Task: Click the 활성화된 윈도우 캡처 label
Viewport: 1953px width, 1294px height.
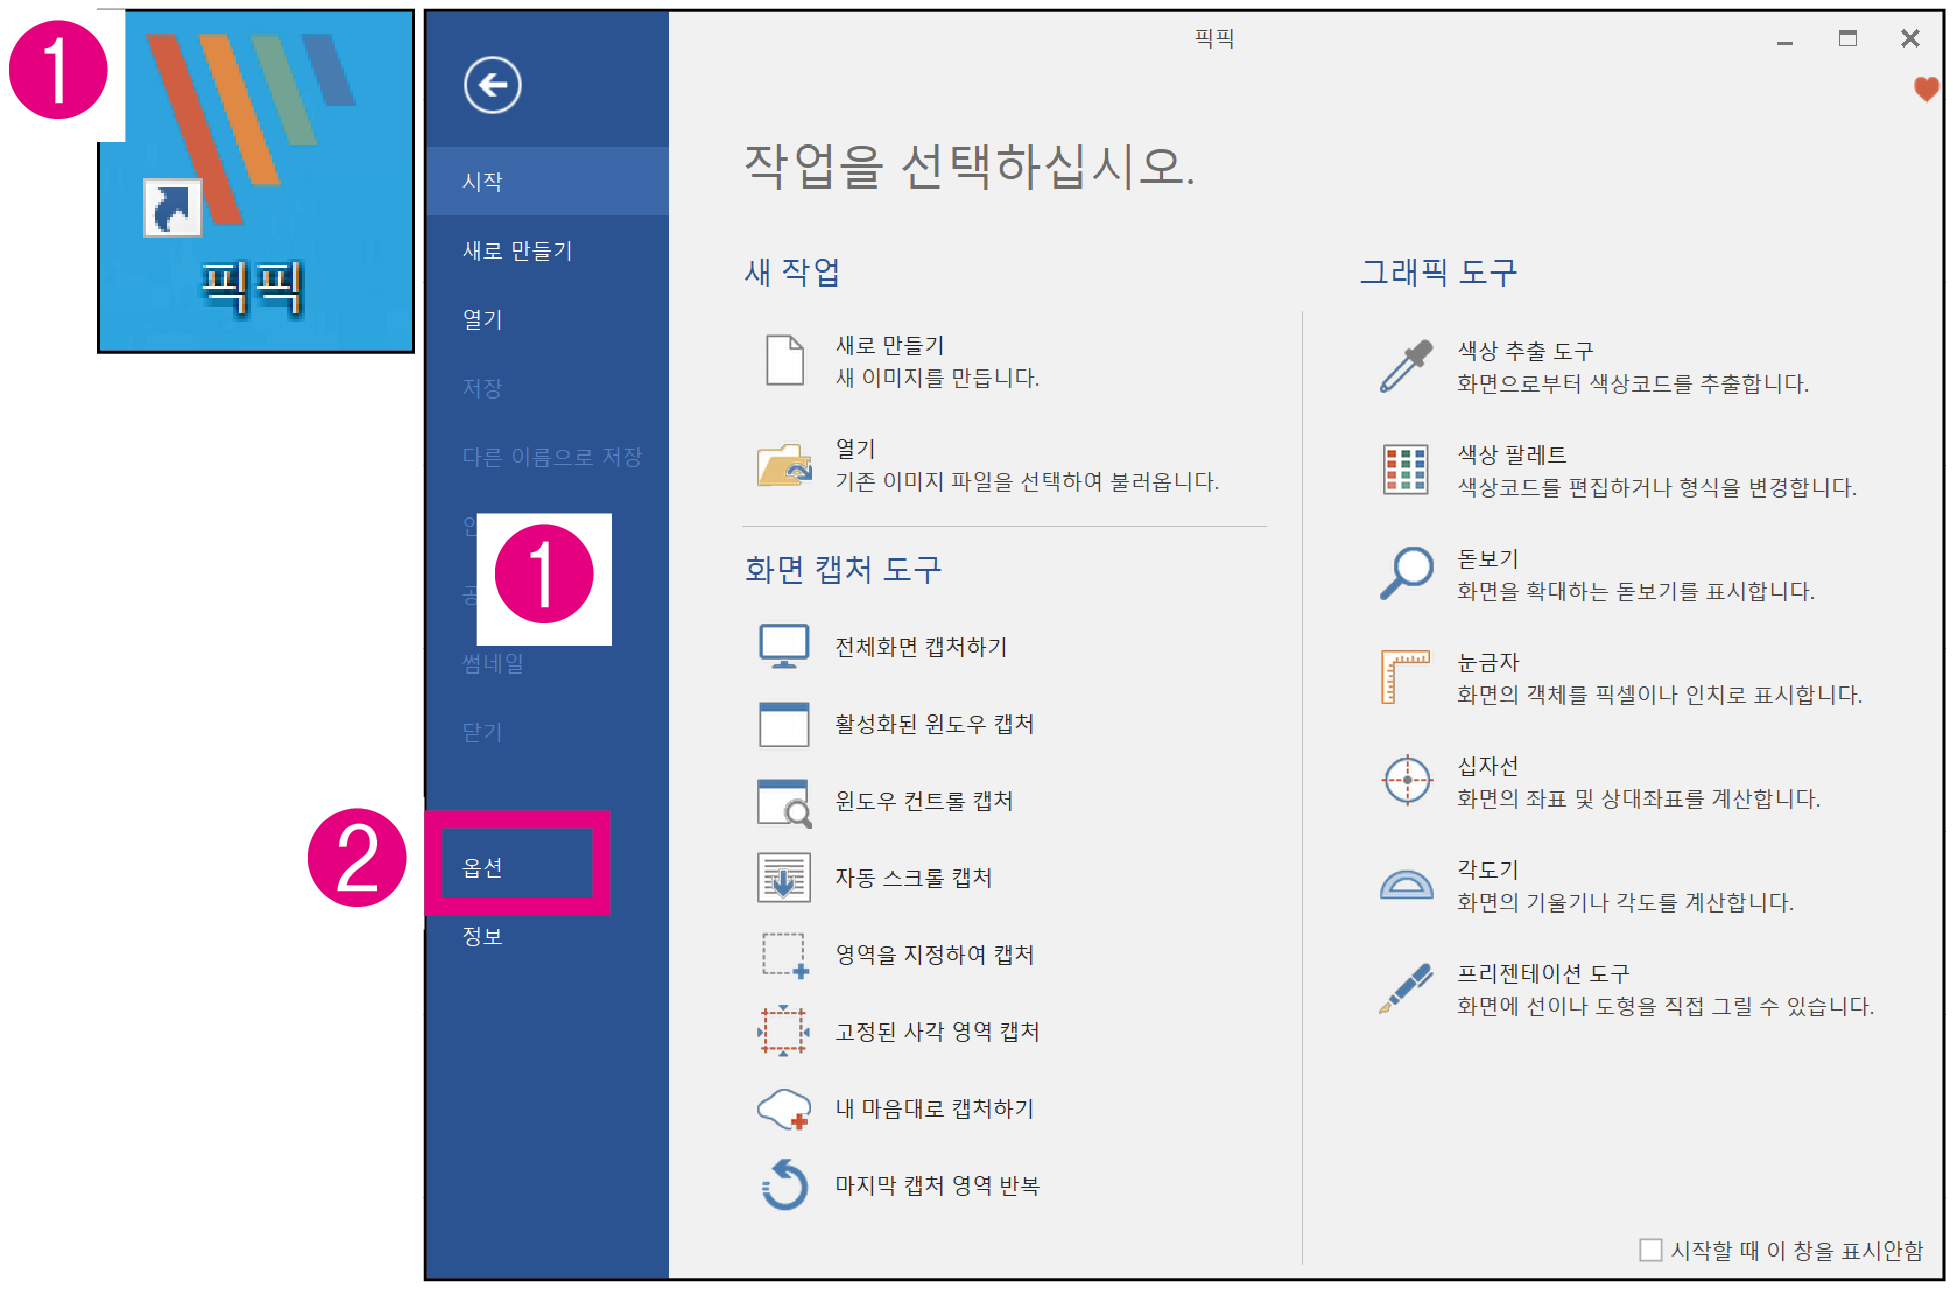Action: (x=934, y=724)
